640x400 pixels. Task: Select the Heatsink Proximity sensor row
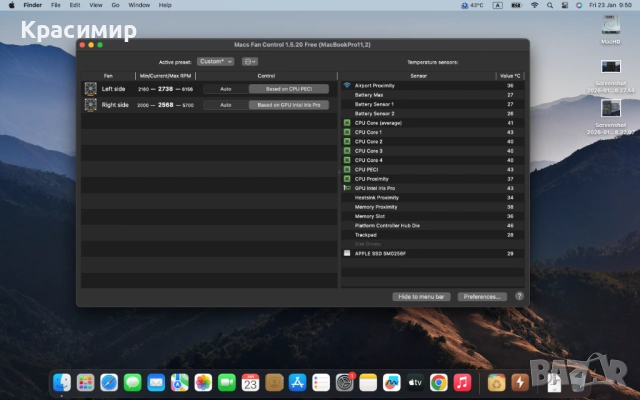click(433, 198)
